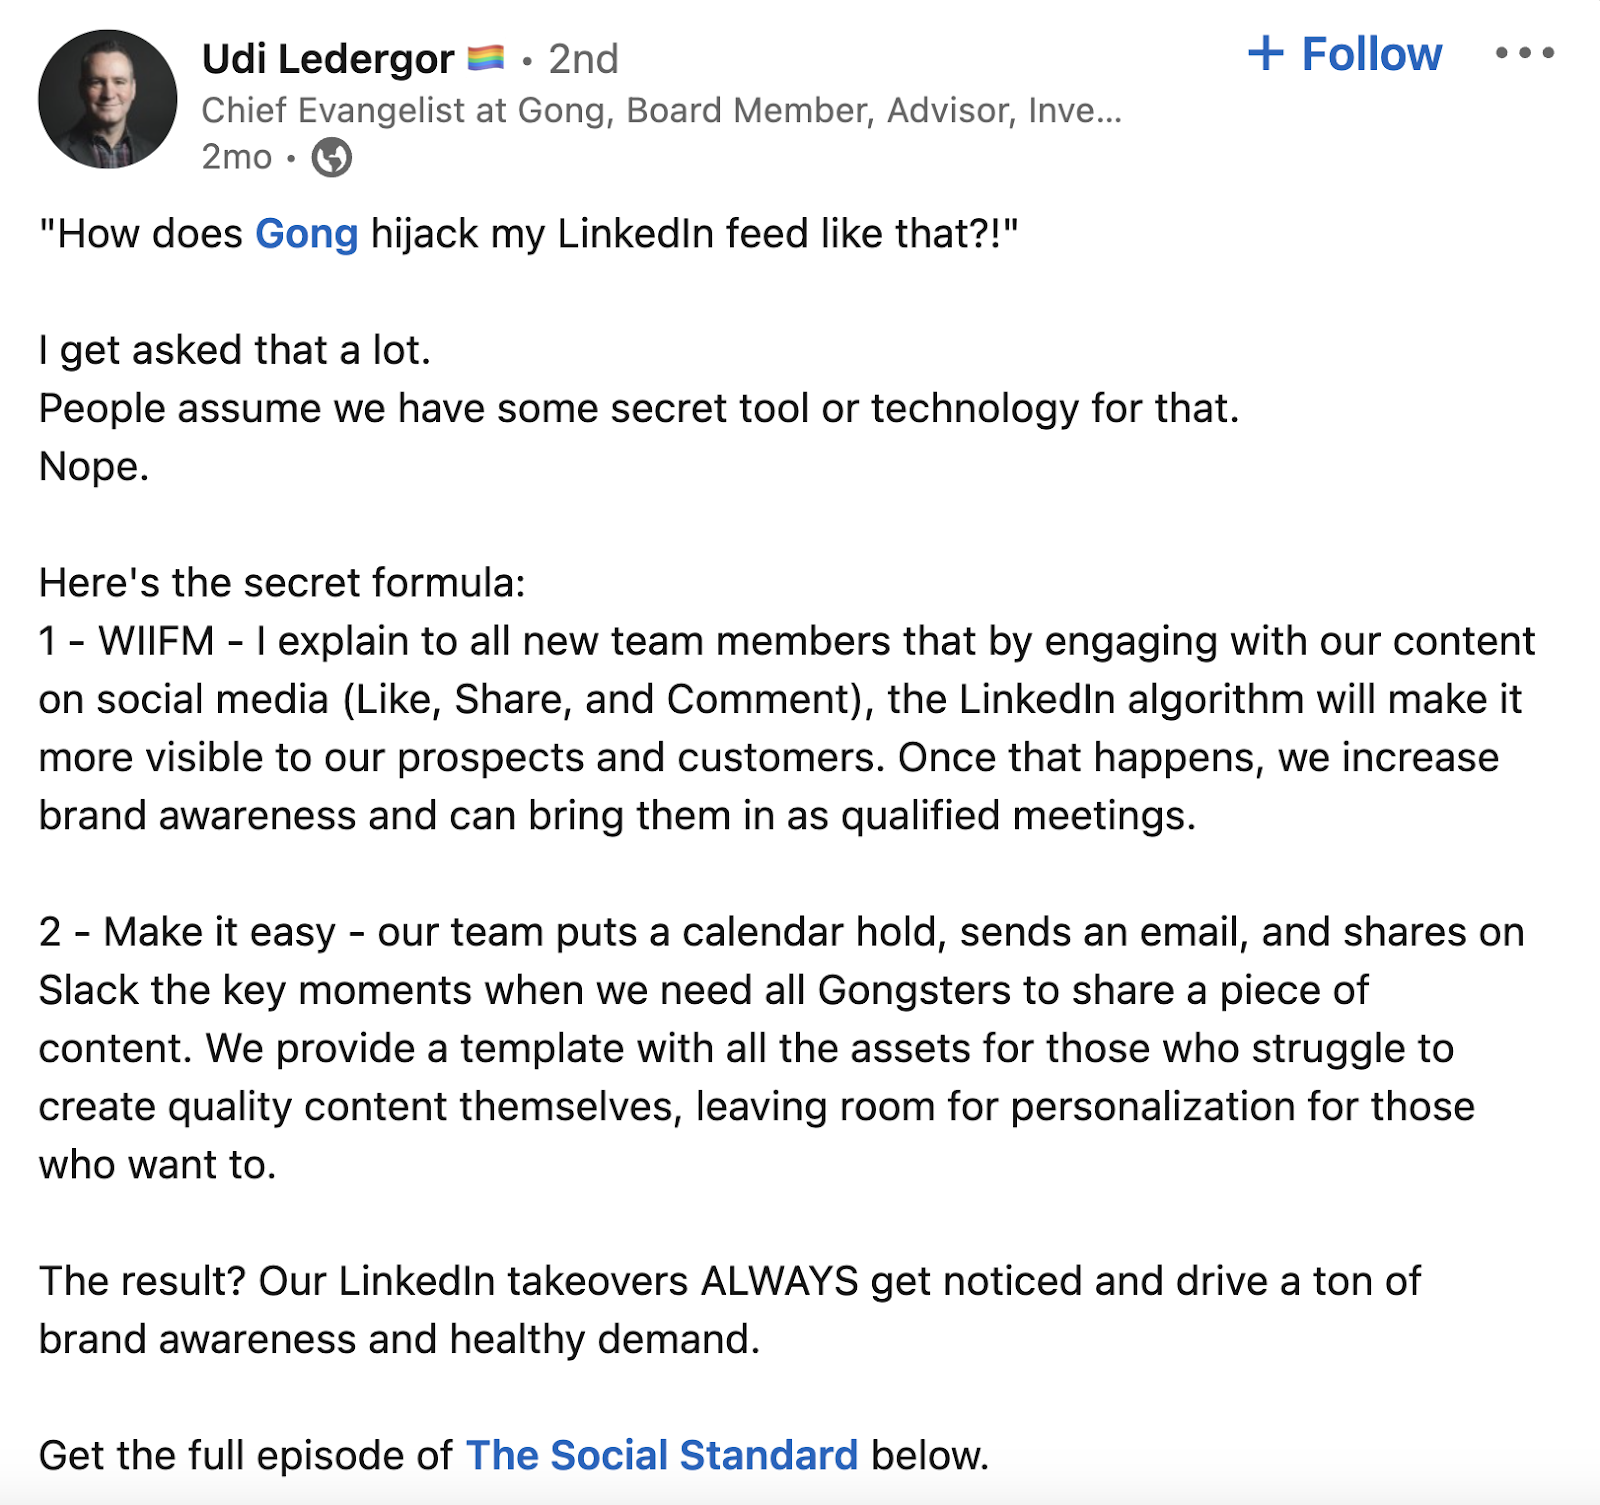Click the word Gong in the first quote line
The height and width of the screenshot is (1505, 1600).
[305, 234]
